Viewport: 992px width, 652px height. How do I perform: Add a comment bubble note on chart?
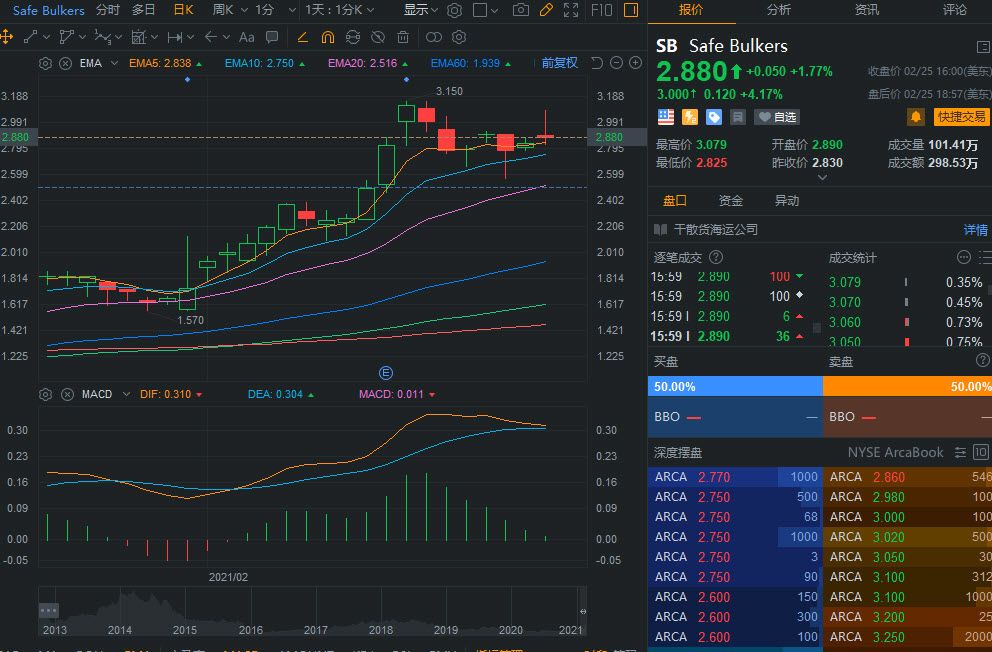point(272,37)
